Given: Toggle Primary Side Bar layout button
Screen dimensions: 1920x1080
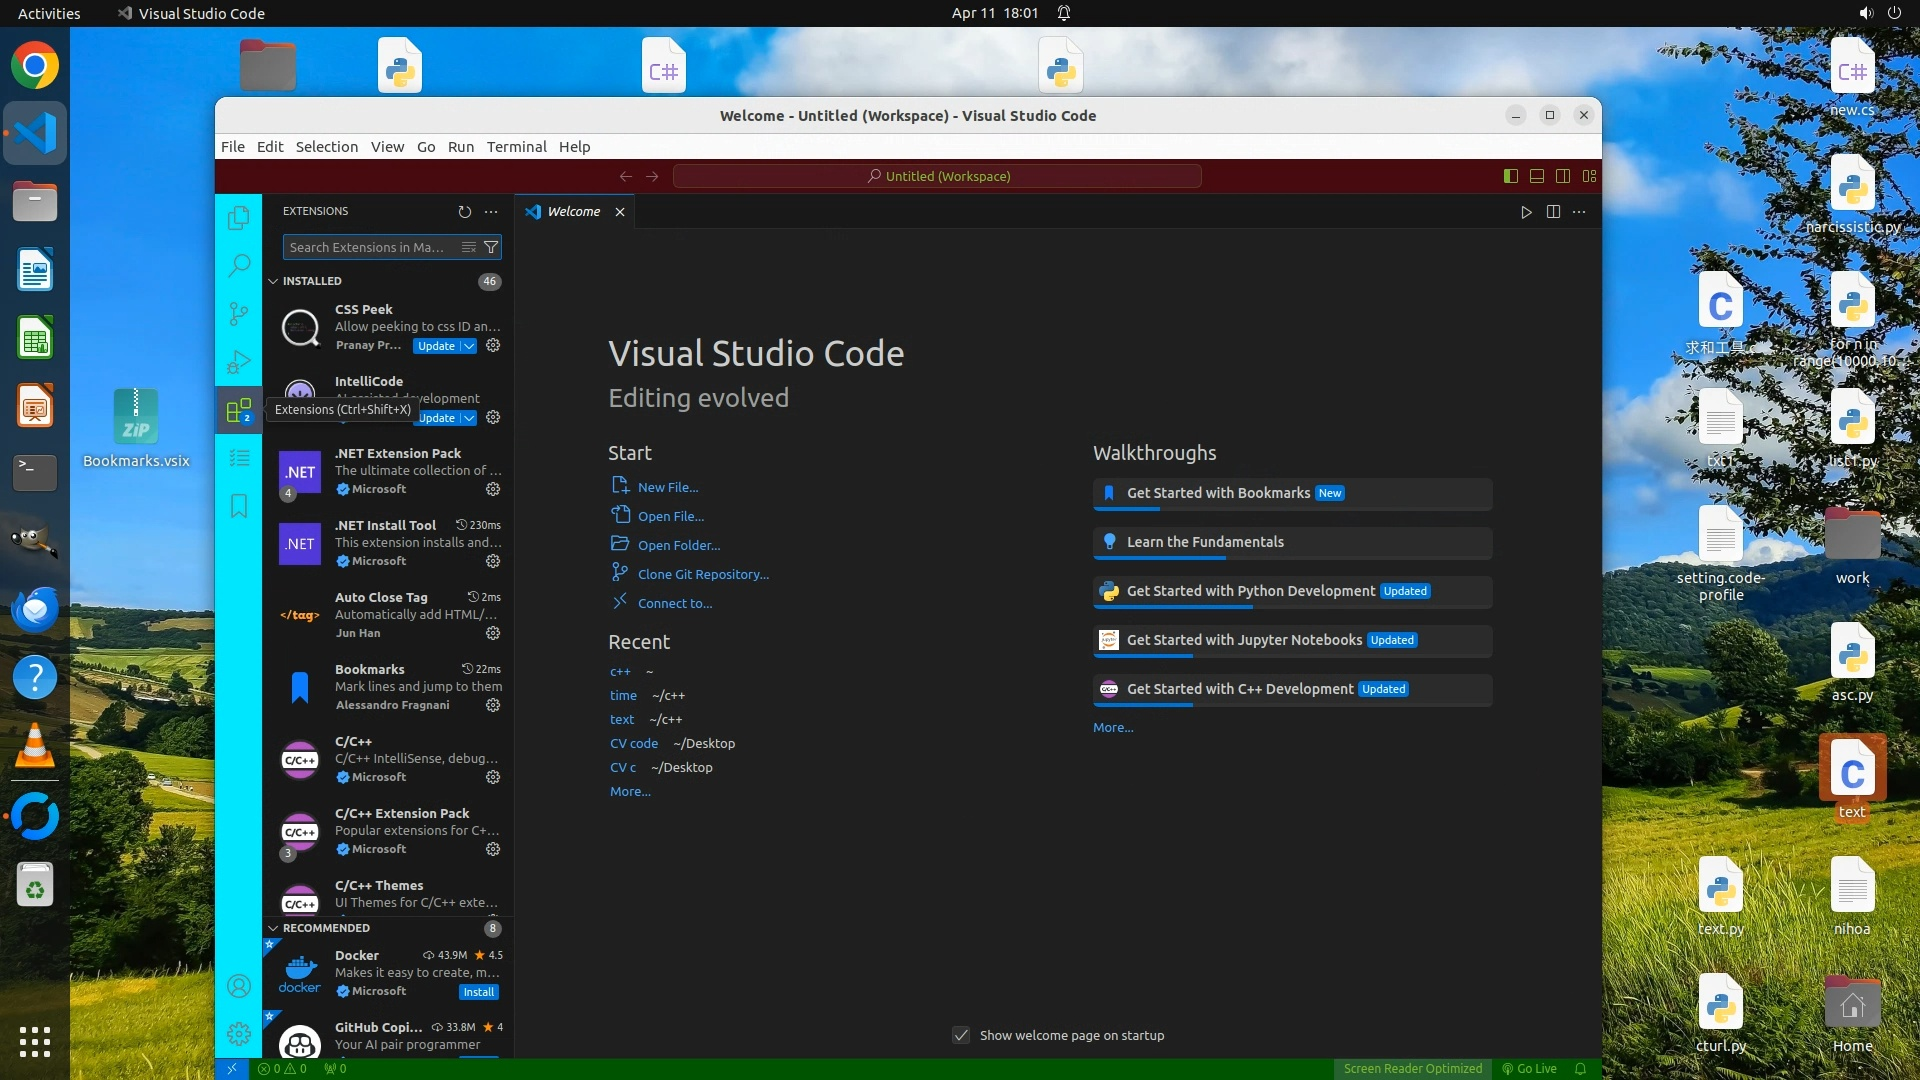Looking at the screenshot, I should point(1510,176).
